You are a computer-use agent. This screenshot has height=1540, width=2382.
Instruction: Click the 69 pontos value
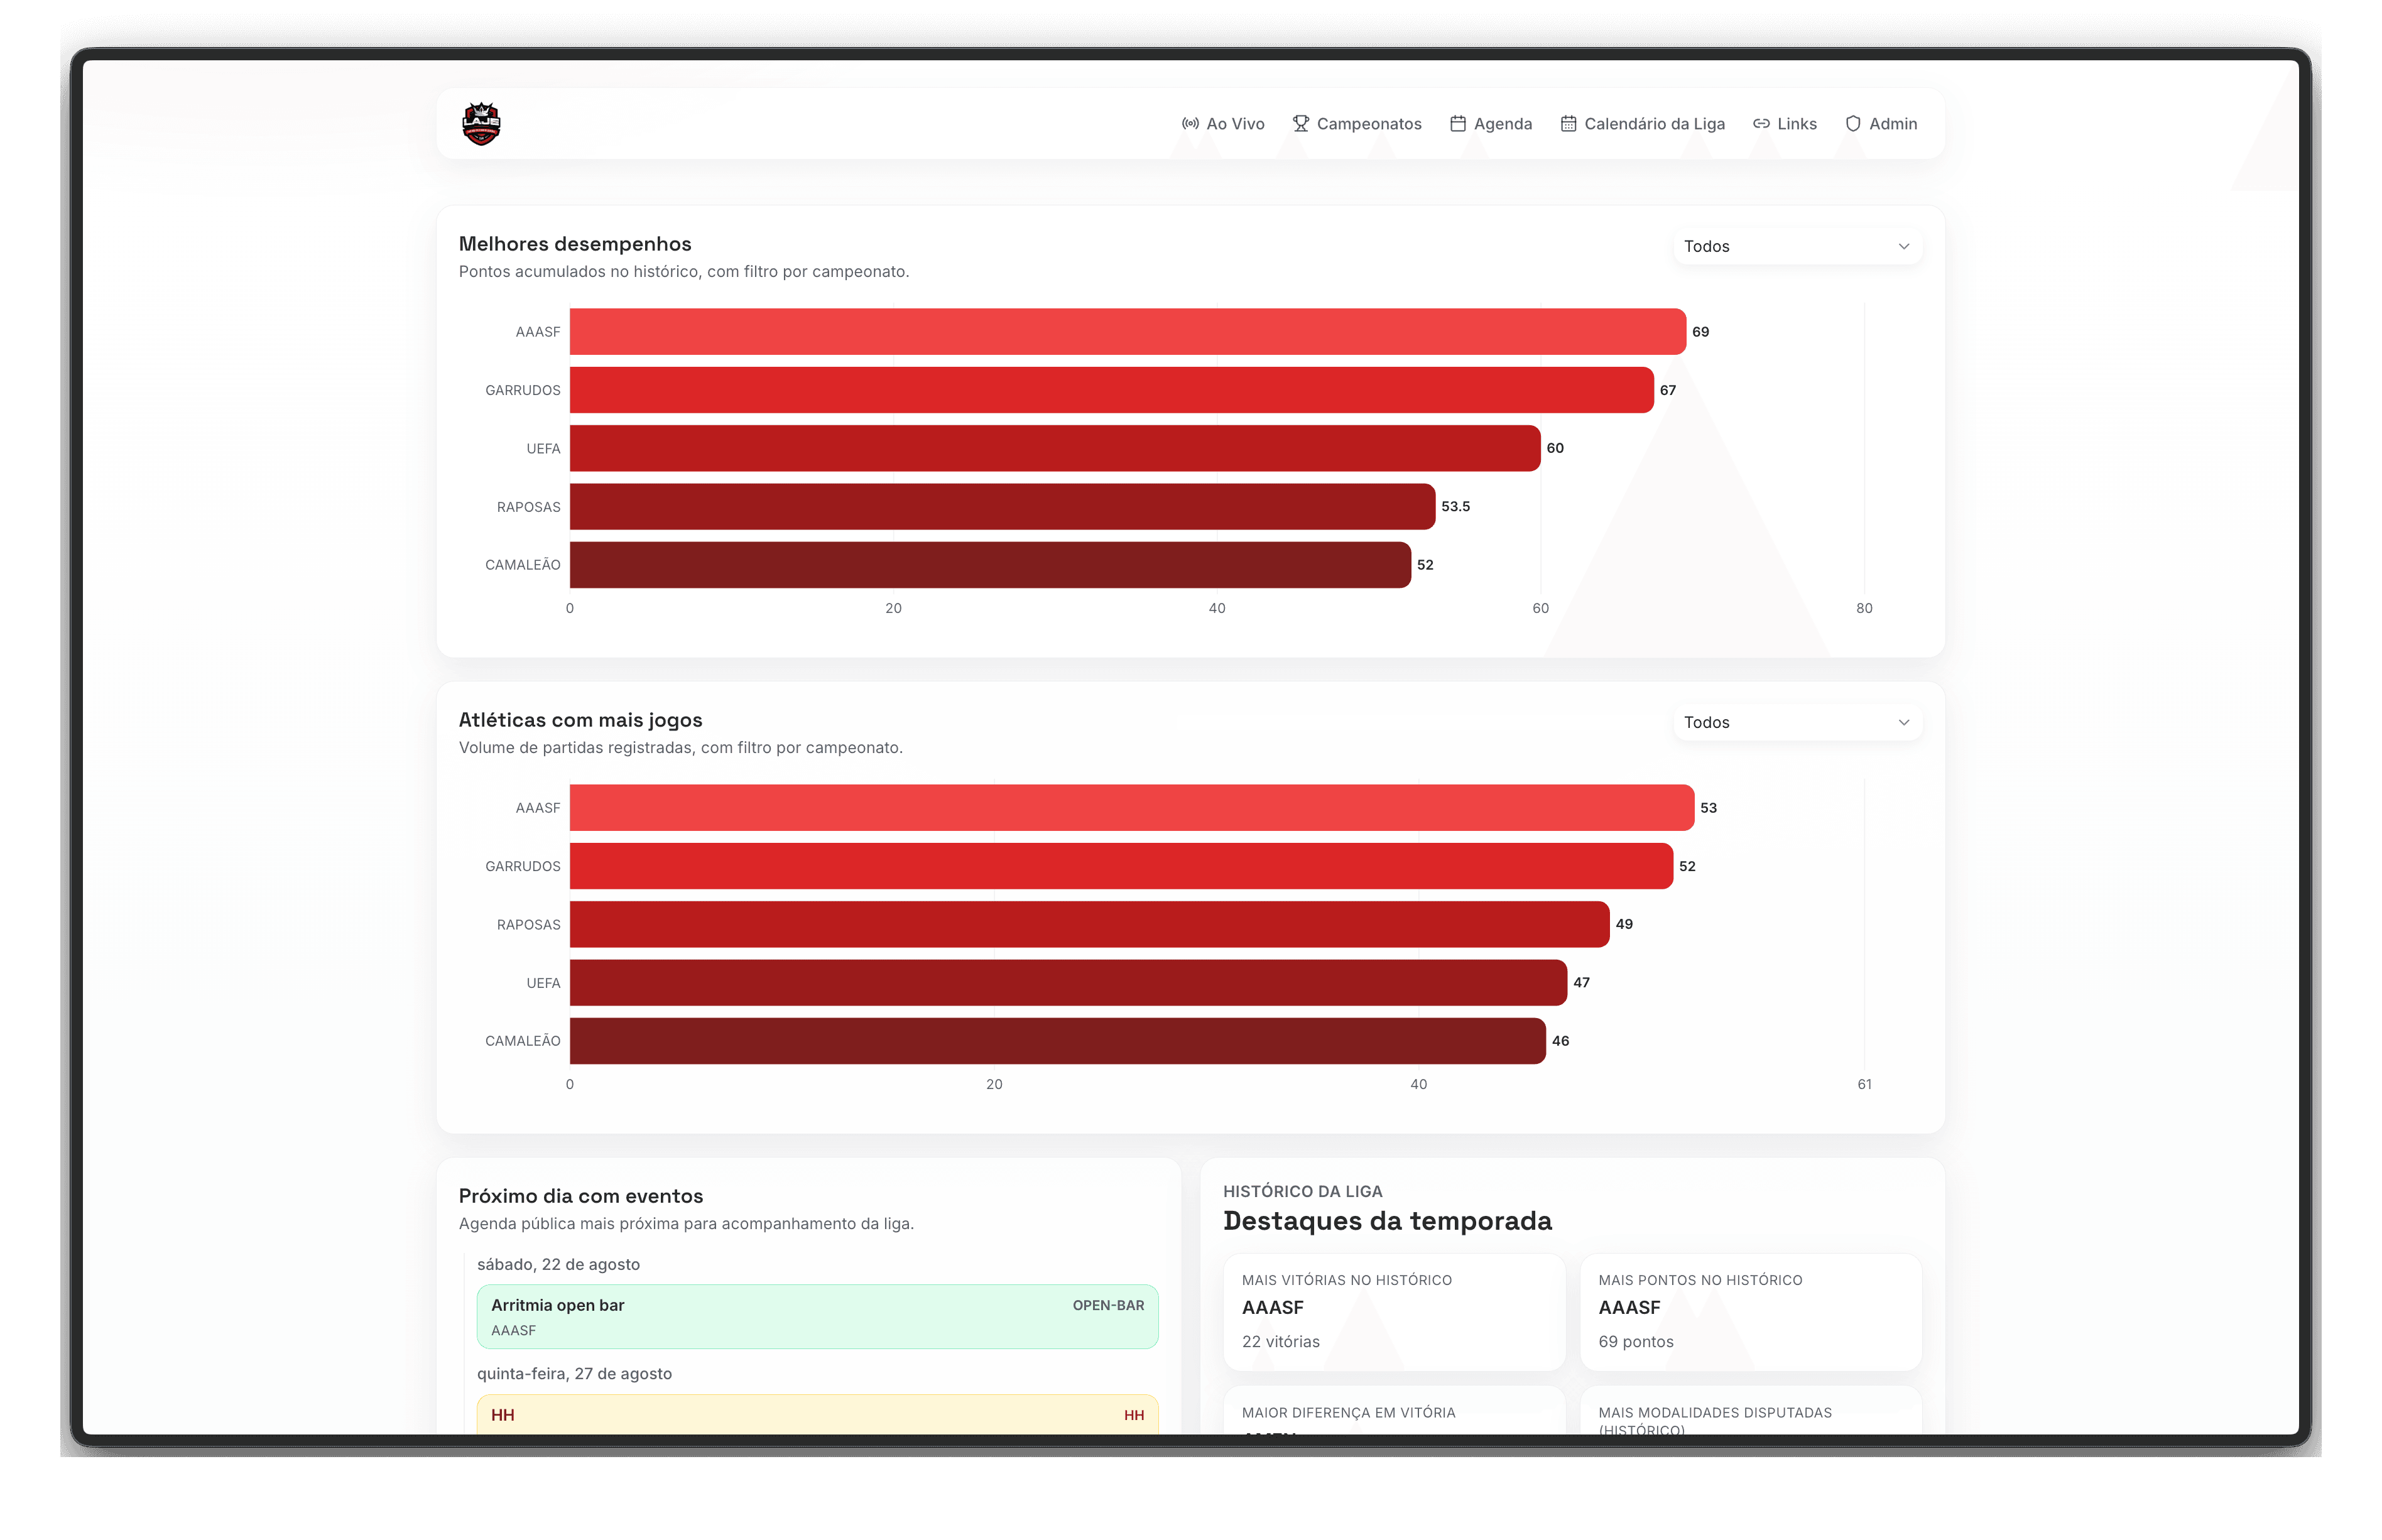pos(1635,1342)
